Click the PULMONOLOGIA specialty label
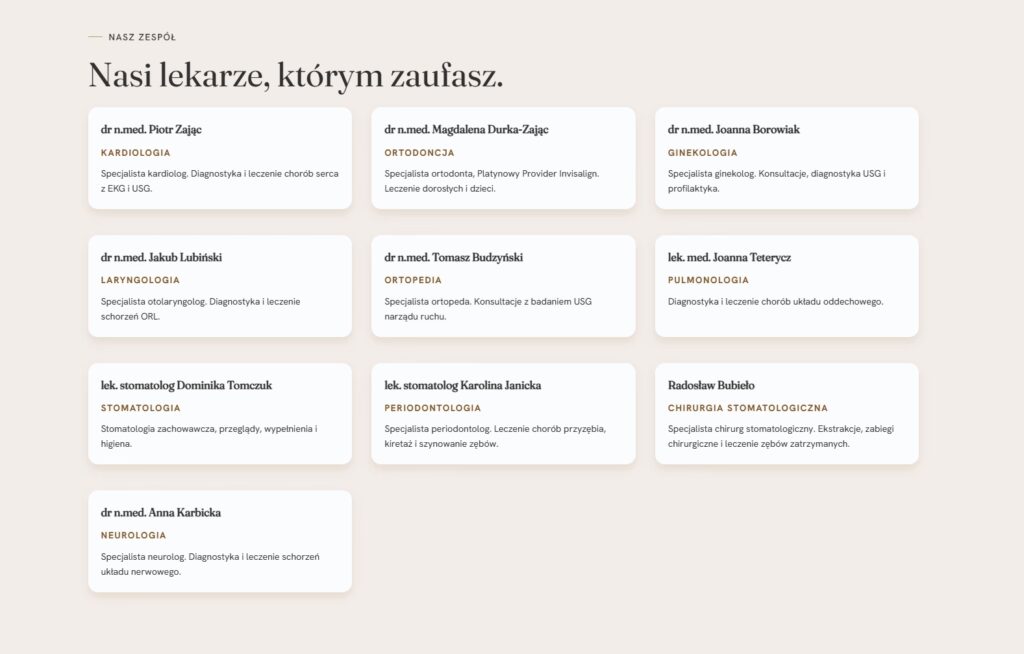Image resolution: width=1024 pixels, height=654 pixels. click(x=708, y=280)
